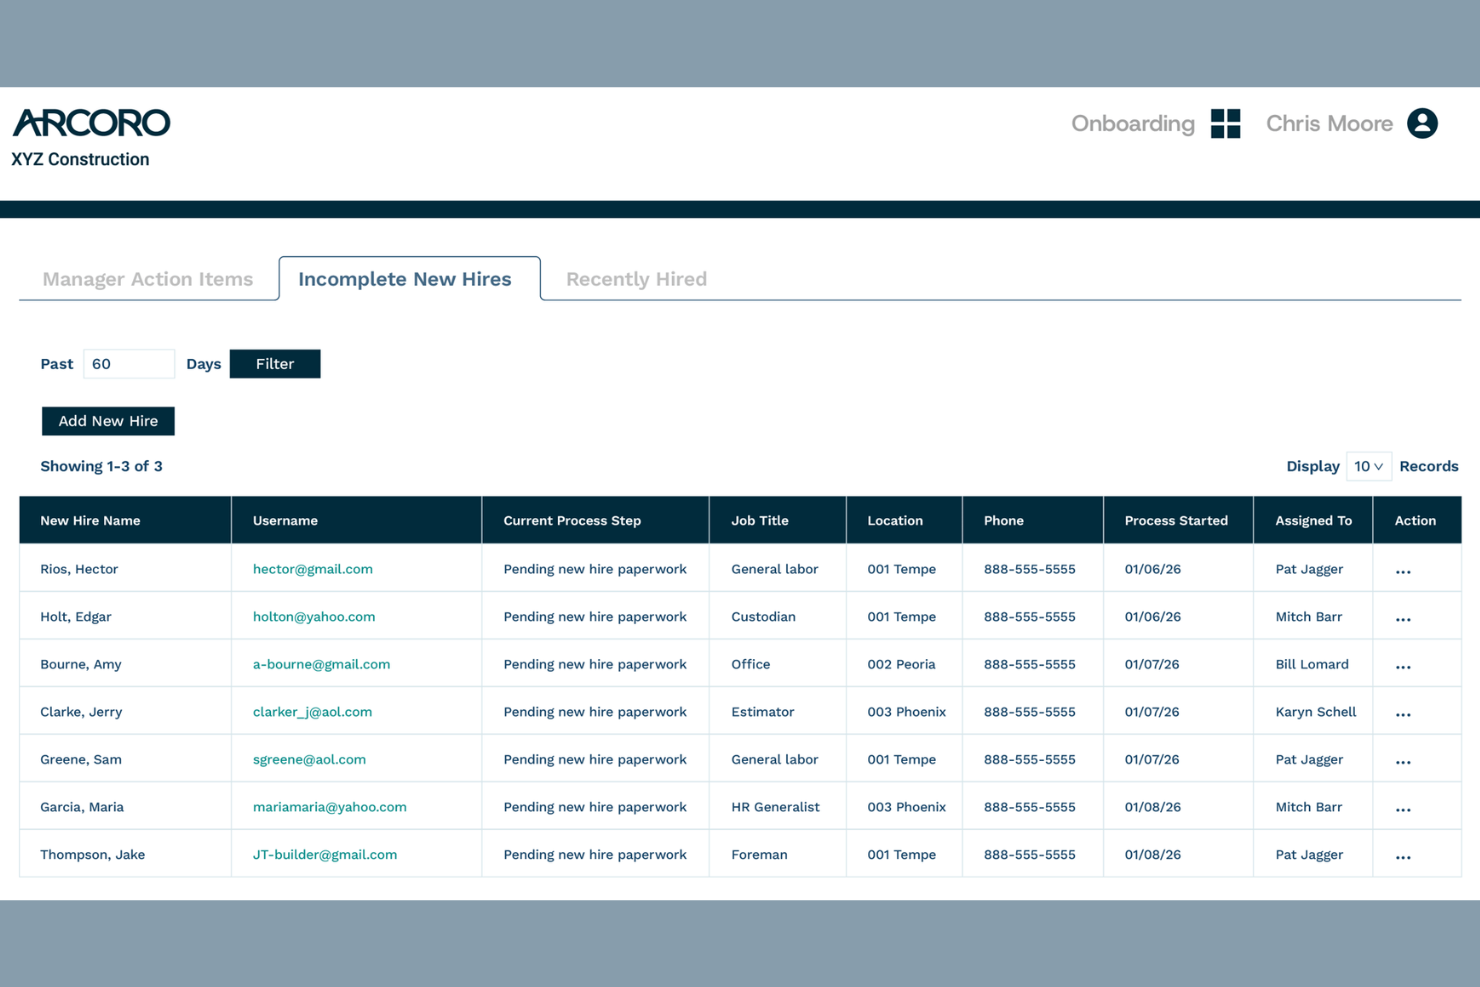Image resolution: width=1480 pixels, height=987 pixels.
Task: Open action menu for Clarke, Jerry row
Action: tap(1403, 715)
